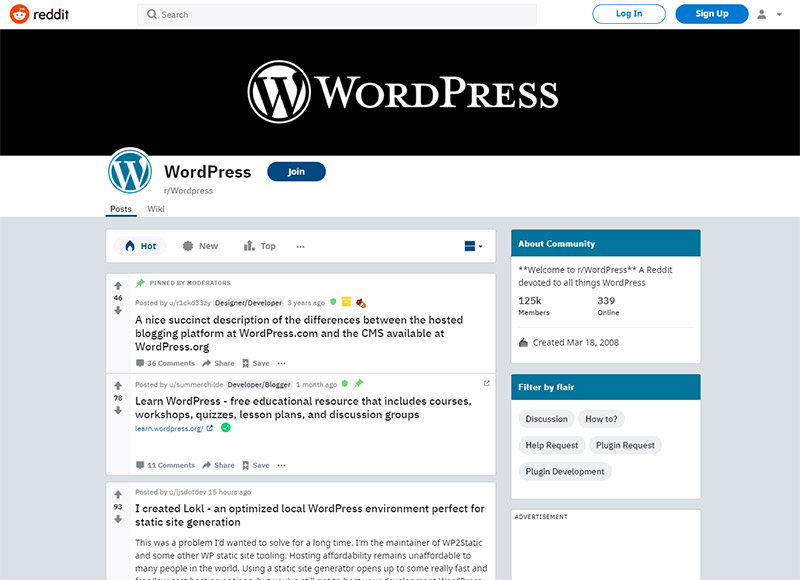
Task: Click the green shield on the Learn WordPress post
Action: point(345,384)
